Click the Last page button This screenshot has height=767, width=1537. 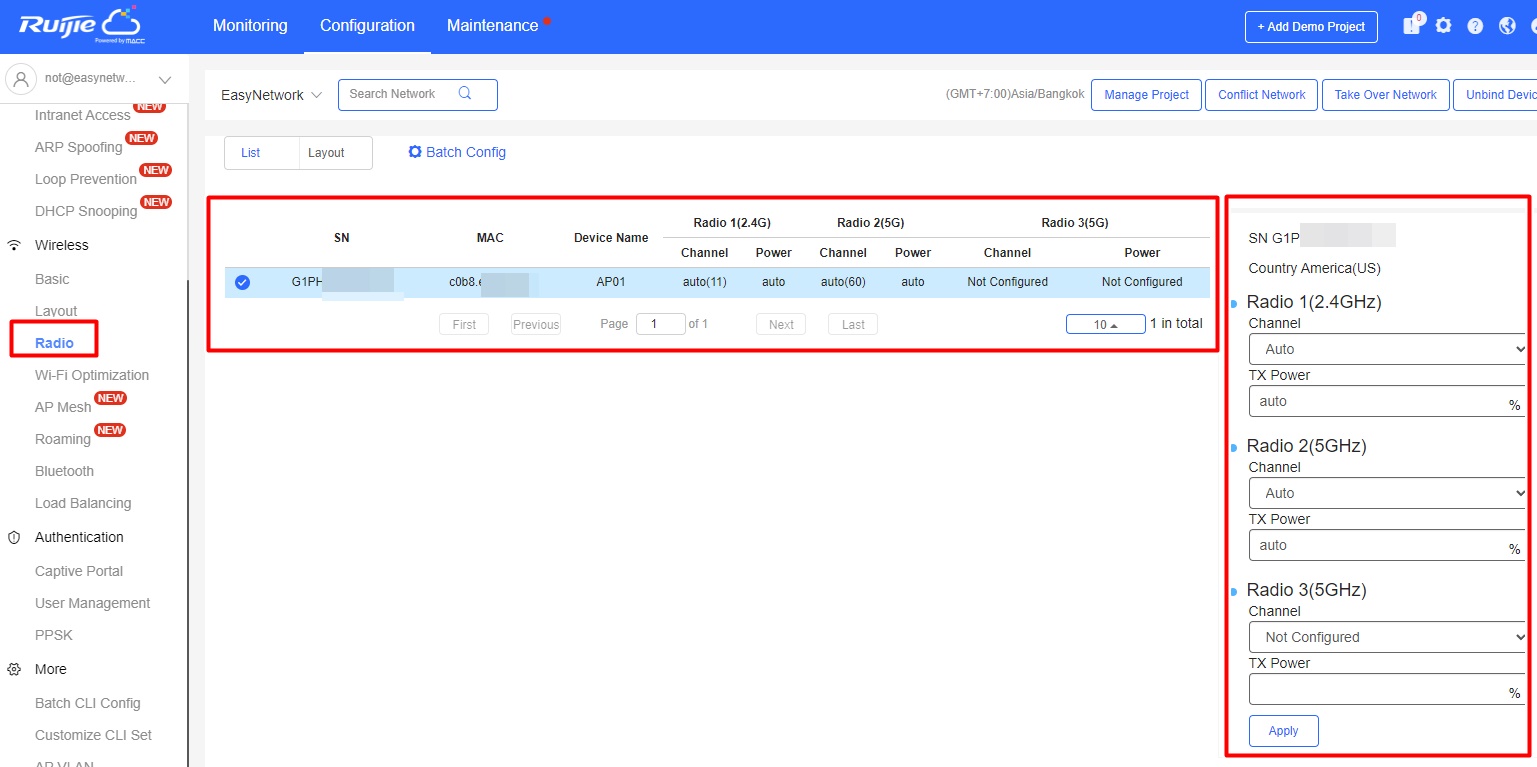[853, 324]
